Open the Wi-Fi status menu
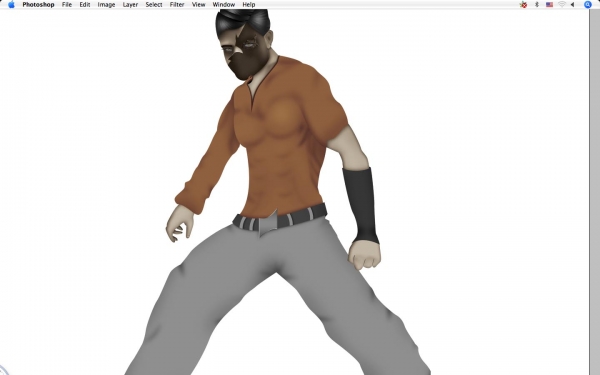This screenshot has height=375, width=600. pos(562,5)
